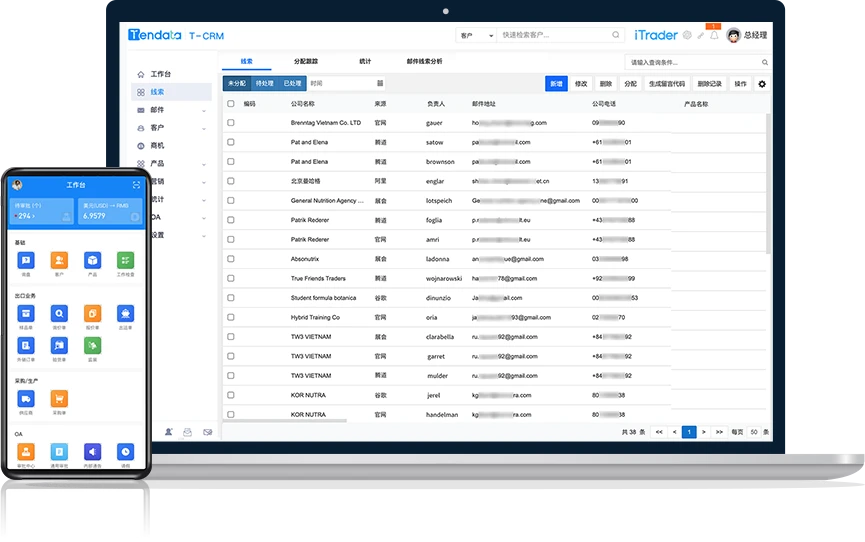Check the Hybrid Training Co row
Viewport: 865px width, 542px height.
click(231, 317)
